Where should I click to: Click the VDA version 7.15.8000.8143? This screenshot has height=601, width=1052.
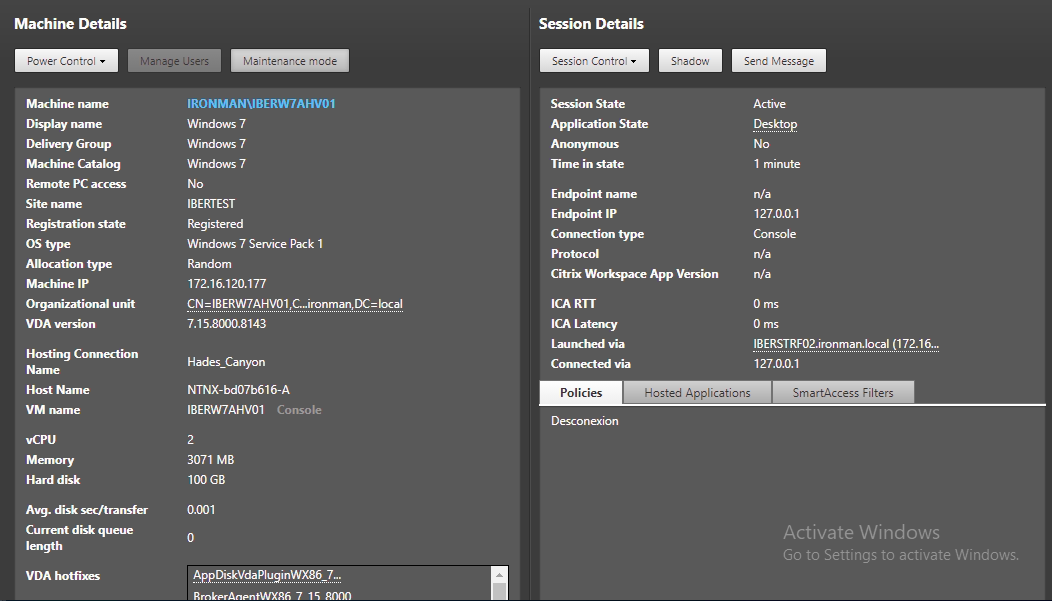pyautogui.click(x=227, y=324)
